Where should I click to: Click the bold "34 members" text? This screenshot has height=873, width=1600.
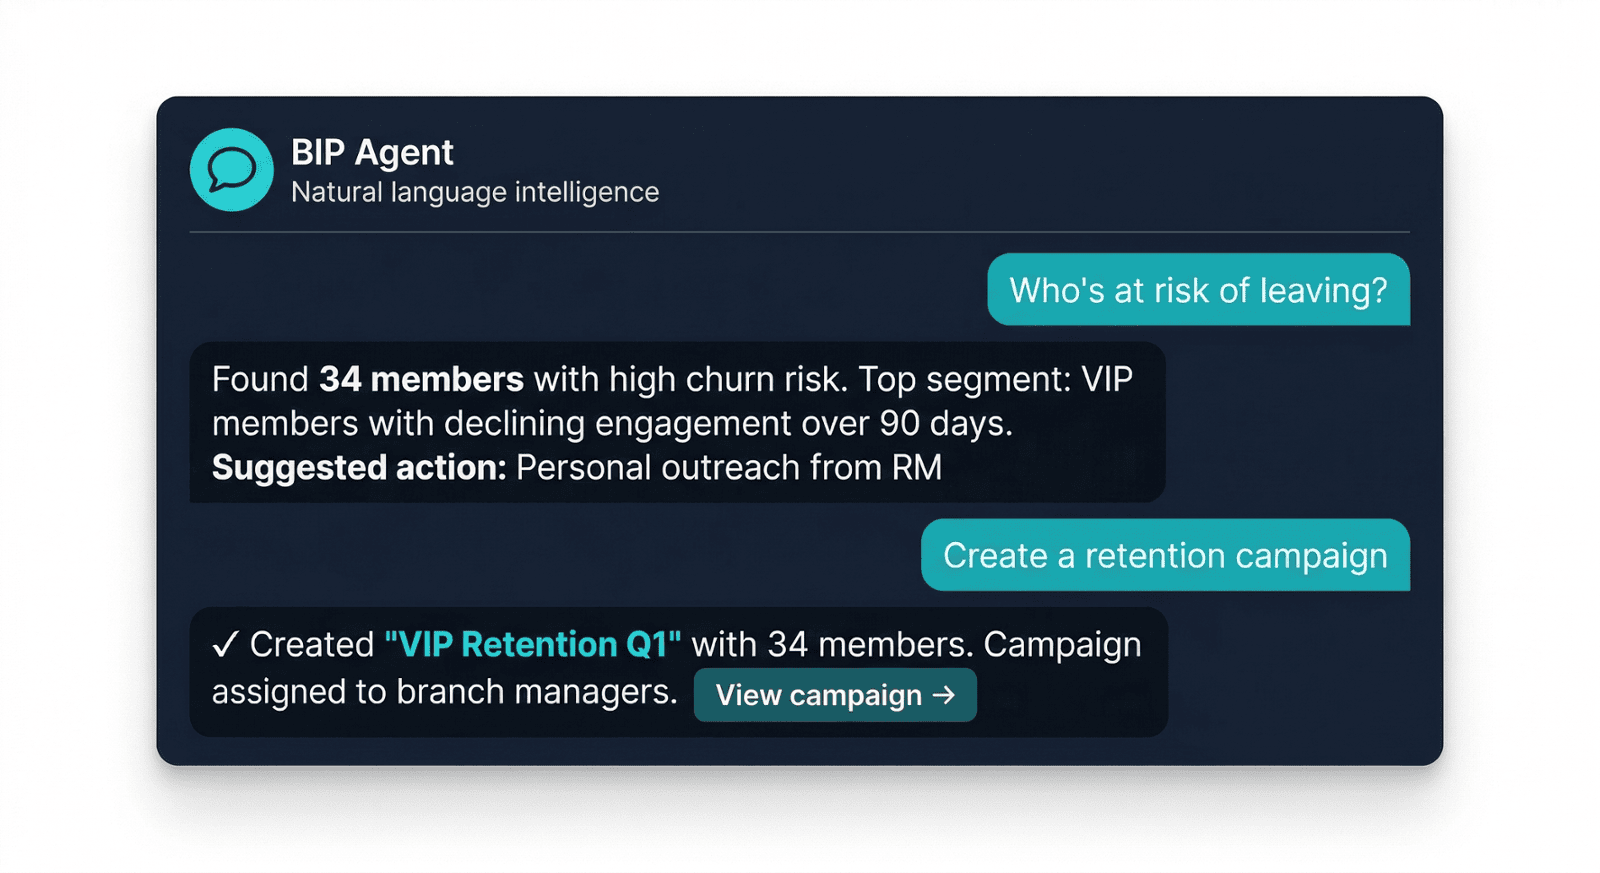421,380
